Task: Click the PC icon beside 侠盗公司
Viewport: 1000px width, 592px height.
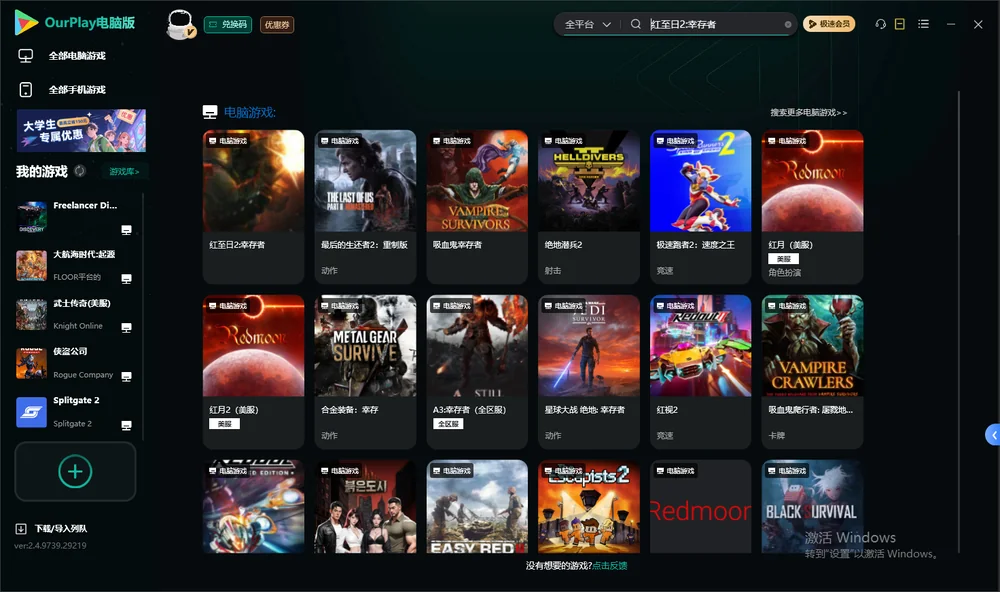Action: [126, 377]
